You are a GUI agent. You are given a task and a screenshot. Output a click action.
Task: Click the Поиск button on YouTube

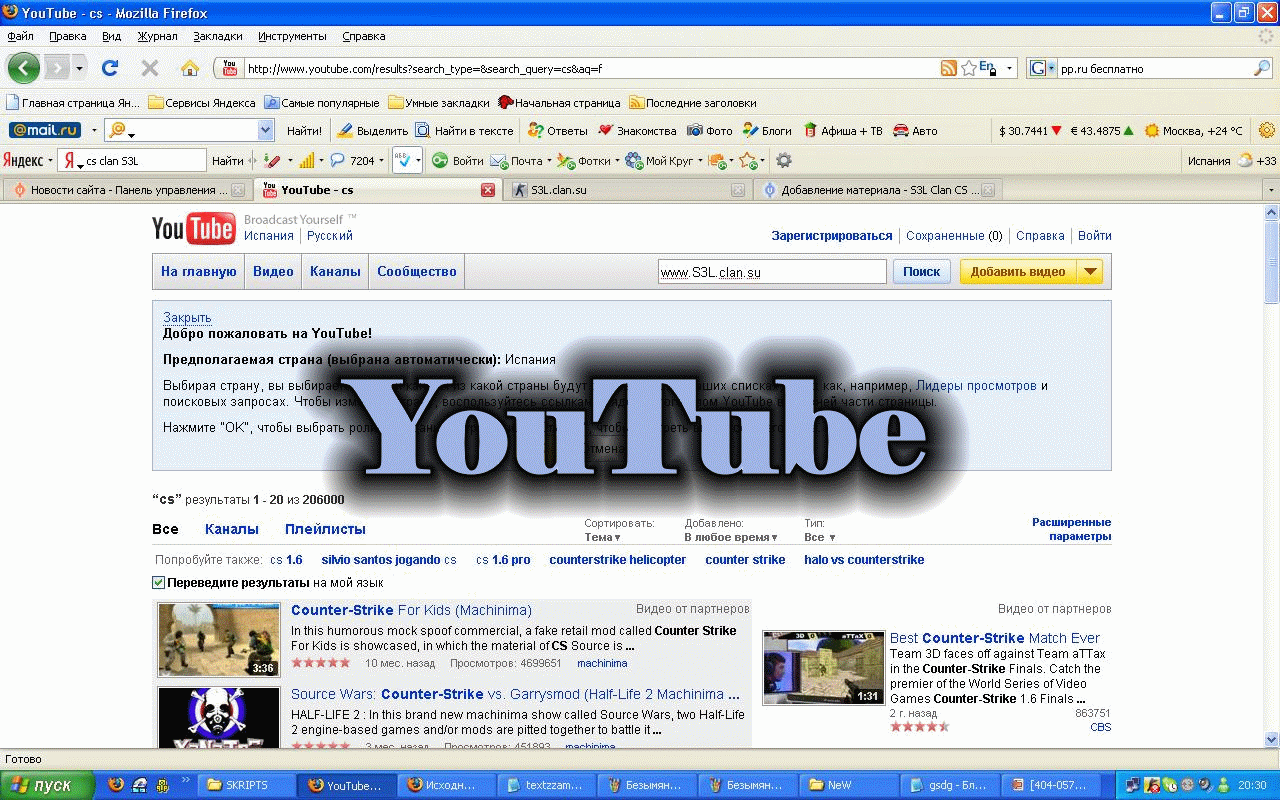pos(921,271)
